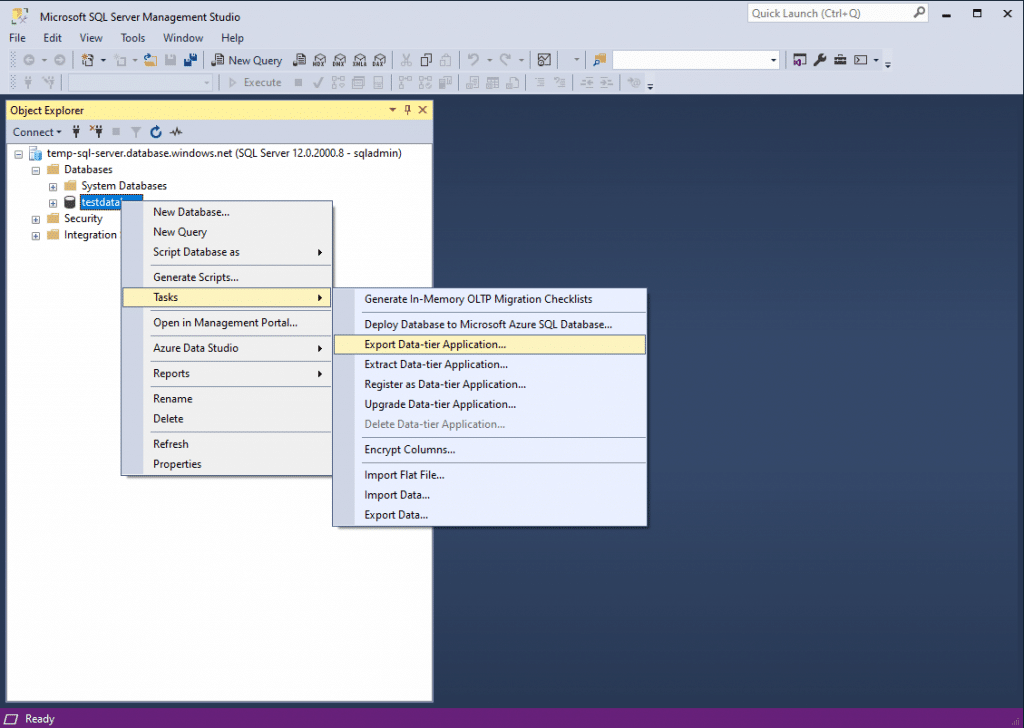Collapse the temp-sql-server node
Image resolution: width=1024 pixels, height=728 pixels.
pyautogui.click(x=18, y=154)
